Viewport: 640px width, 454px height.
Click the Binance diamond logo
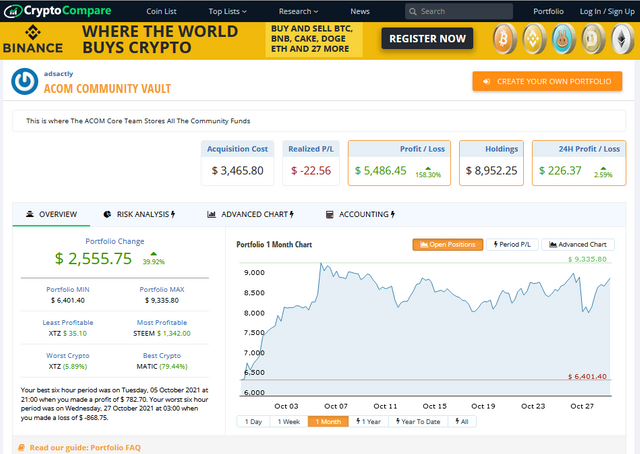click(33, 32)
